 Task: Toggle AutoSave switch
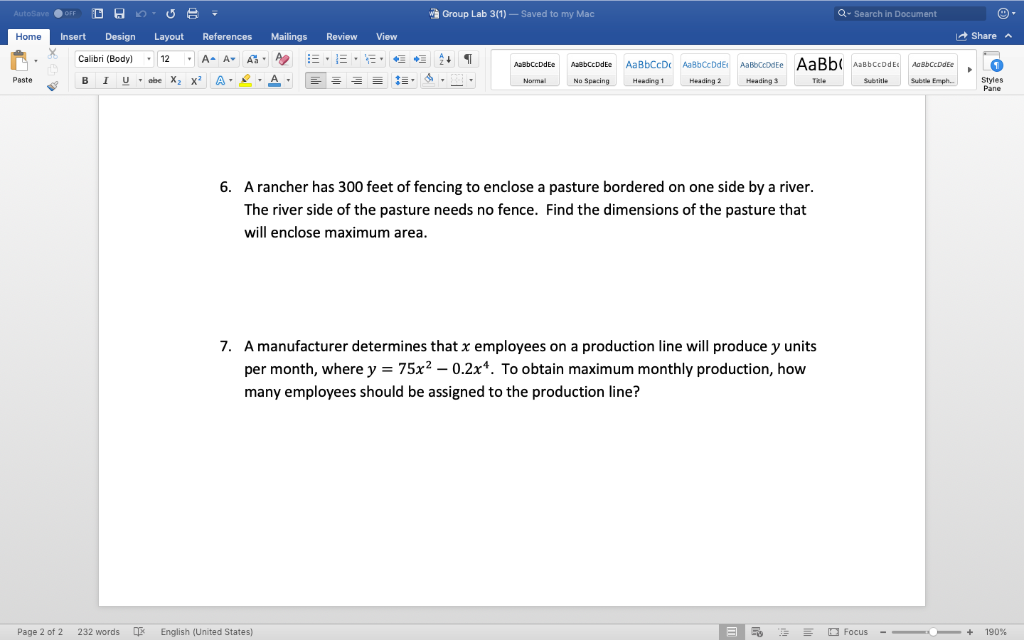66,14
